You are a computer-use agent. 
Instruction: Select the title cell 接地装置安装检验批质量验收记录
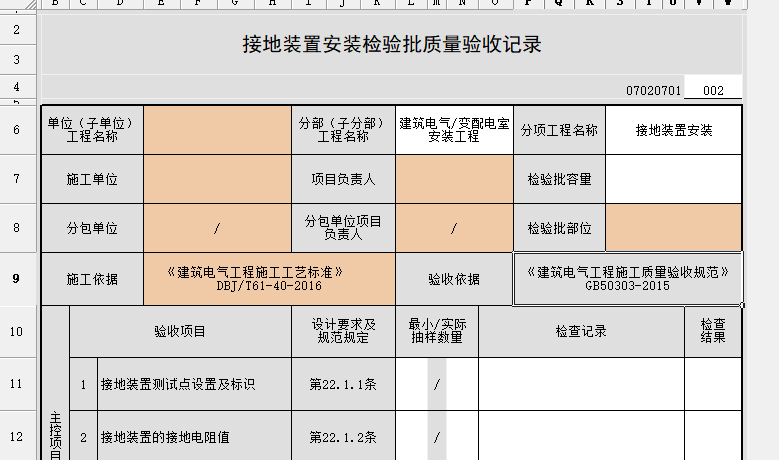click(x=391, y=44)
